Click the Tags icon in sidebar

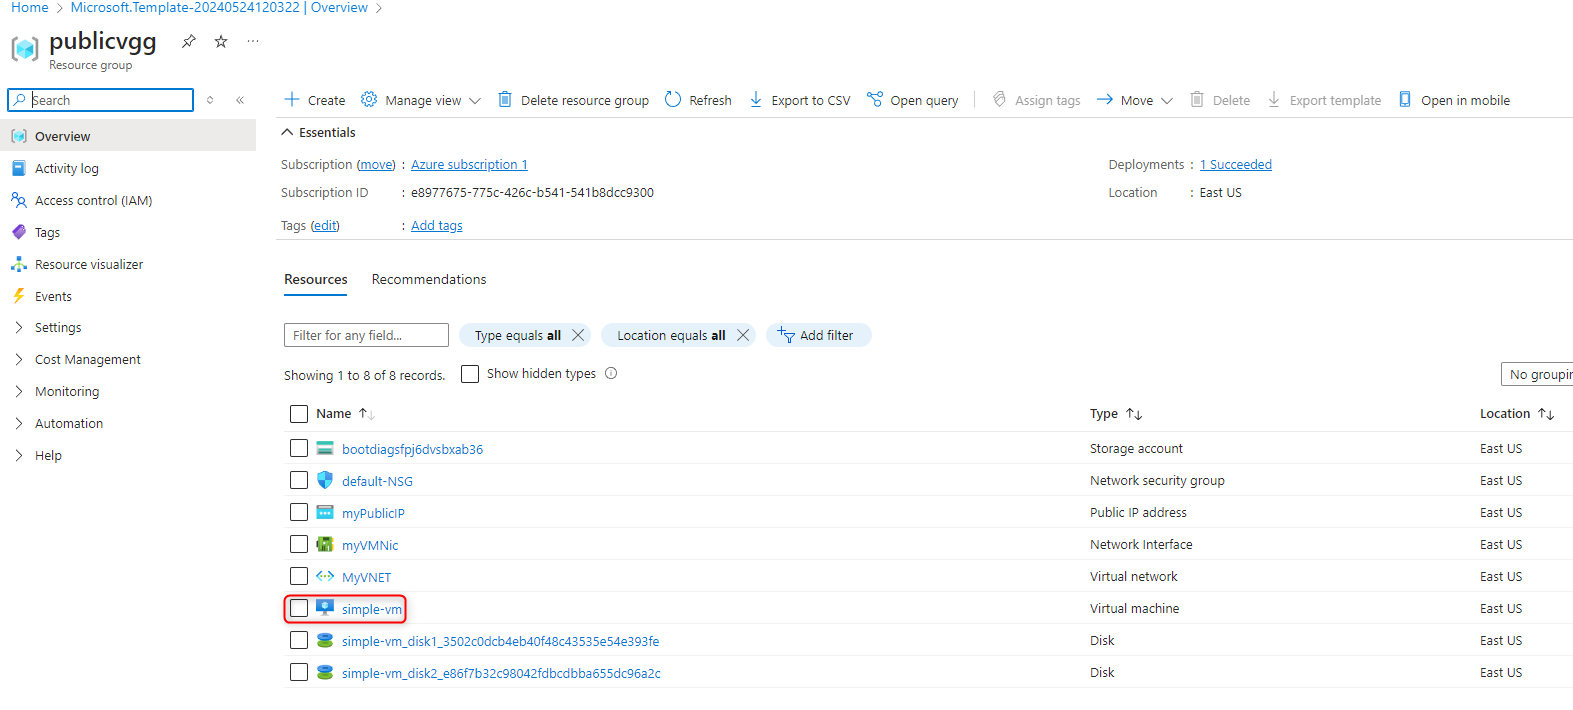[x=19, y=232]
